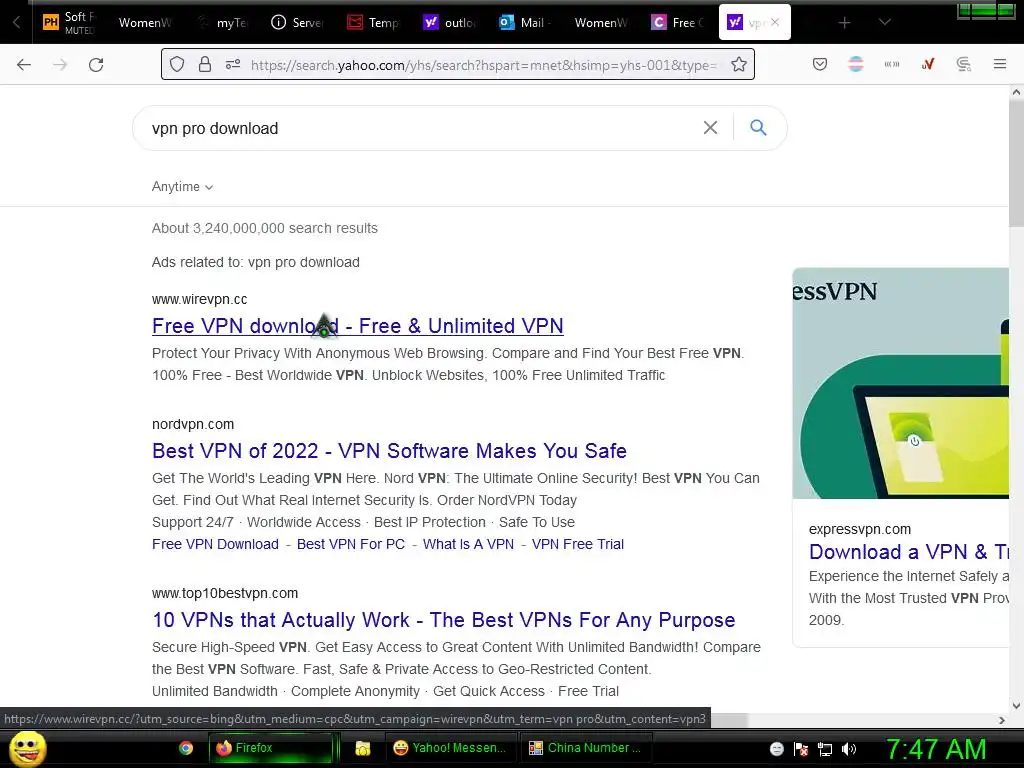Image resolution: width=1024 pixels, height=768 pixels.
Task: Save page to Pocket
Action: [x=820, y=64]
